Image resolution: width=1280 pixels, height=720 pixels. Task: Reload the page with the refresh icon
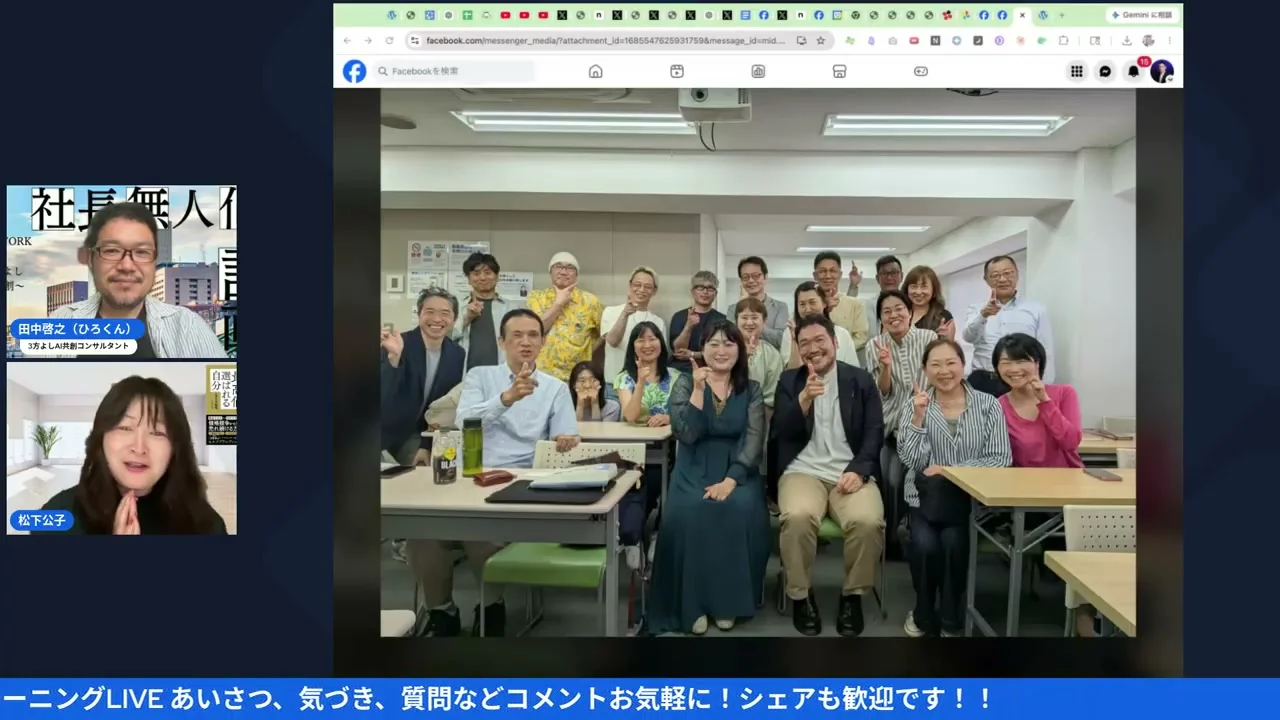pyautogui.click(x=389, y=41)
